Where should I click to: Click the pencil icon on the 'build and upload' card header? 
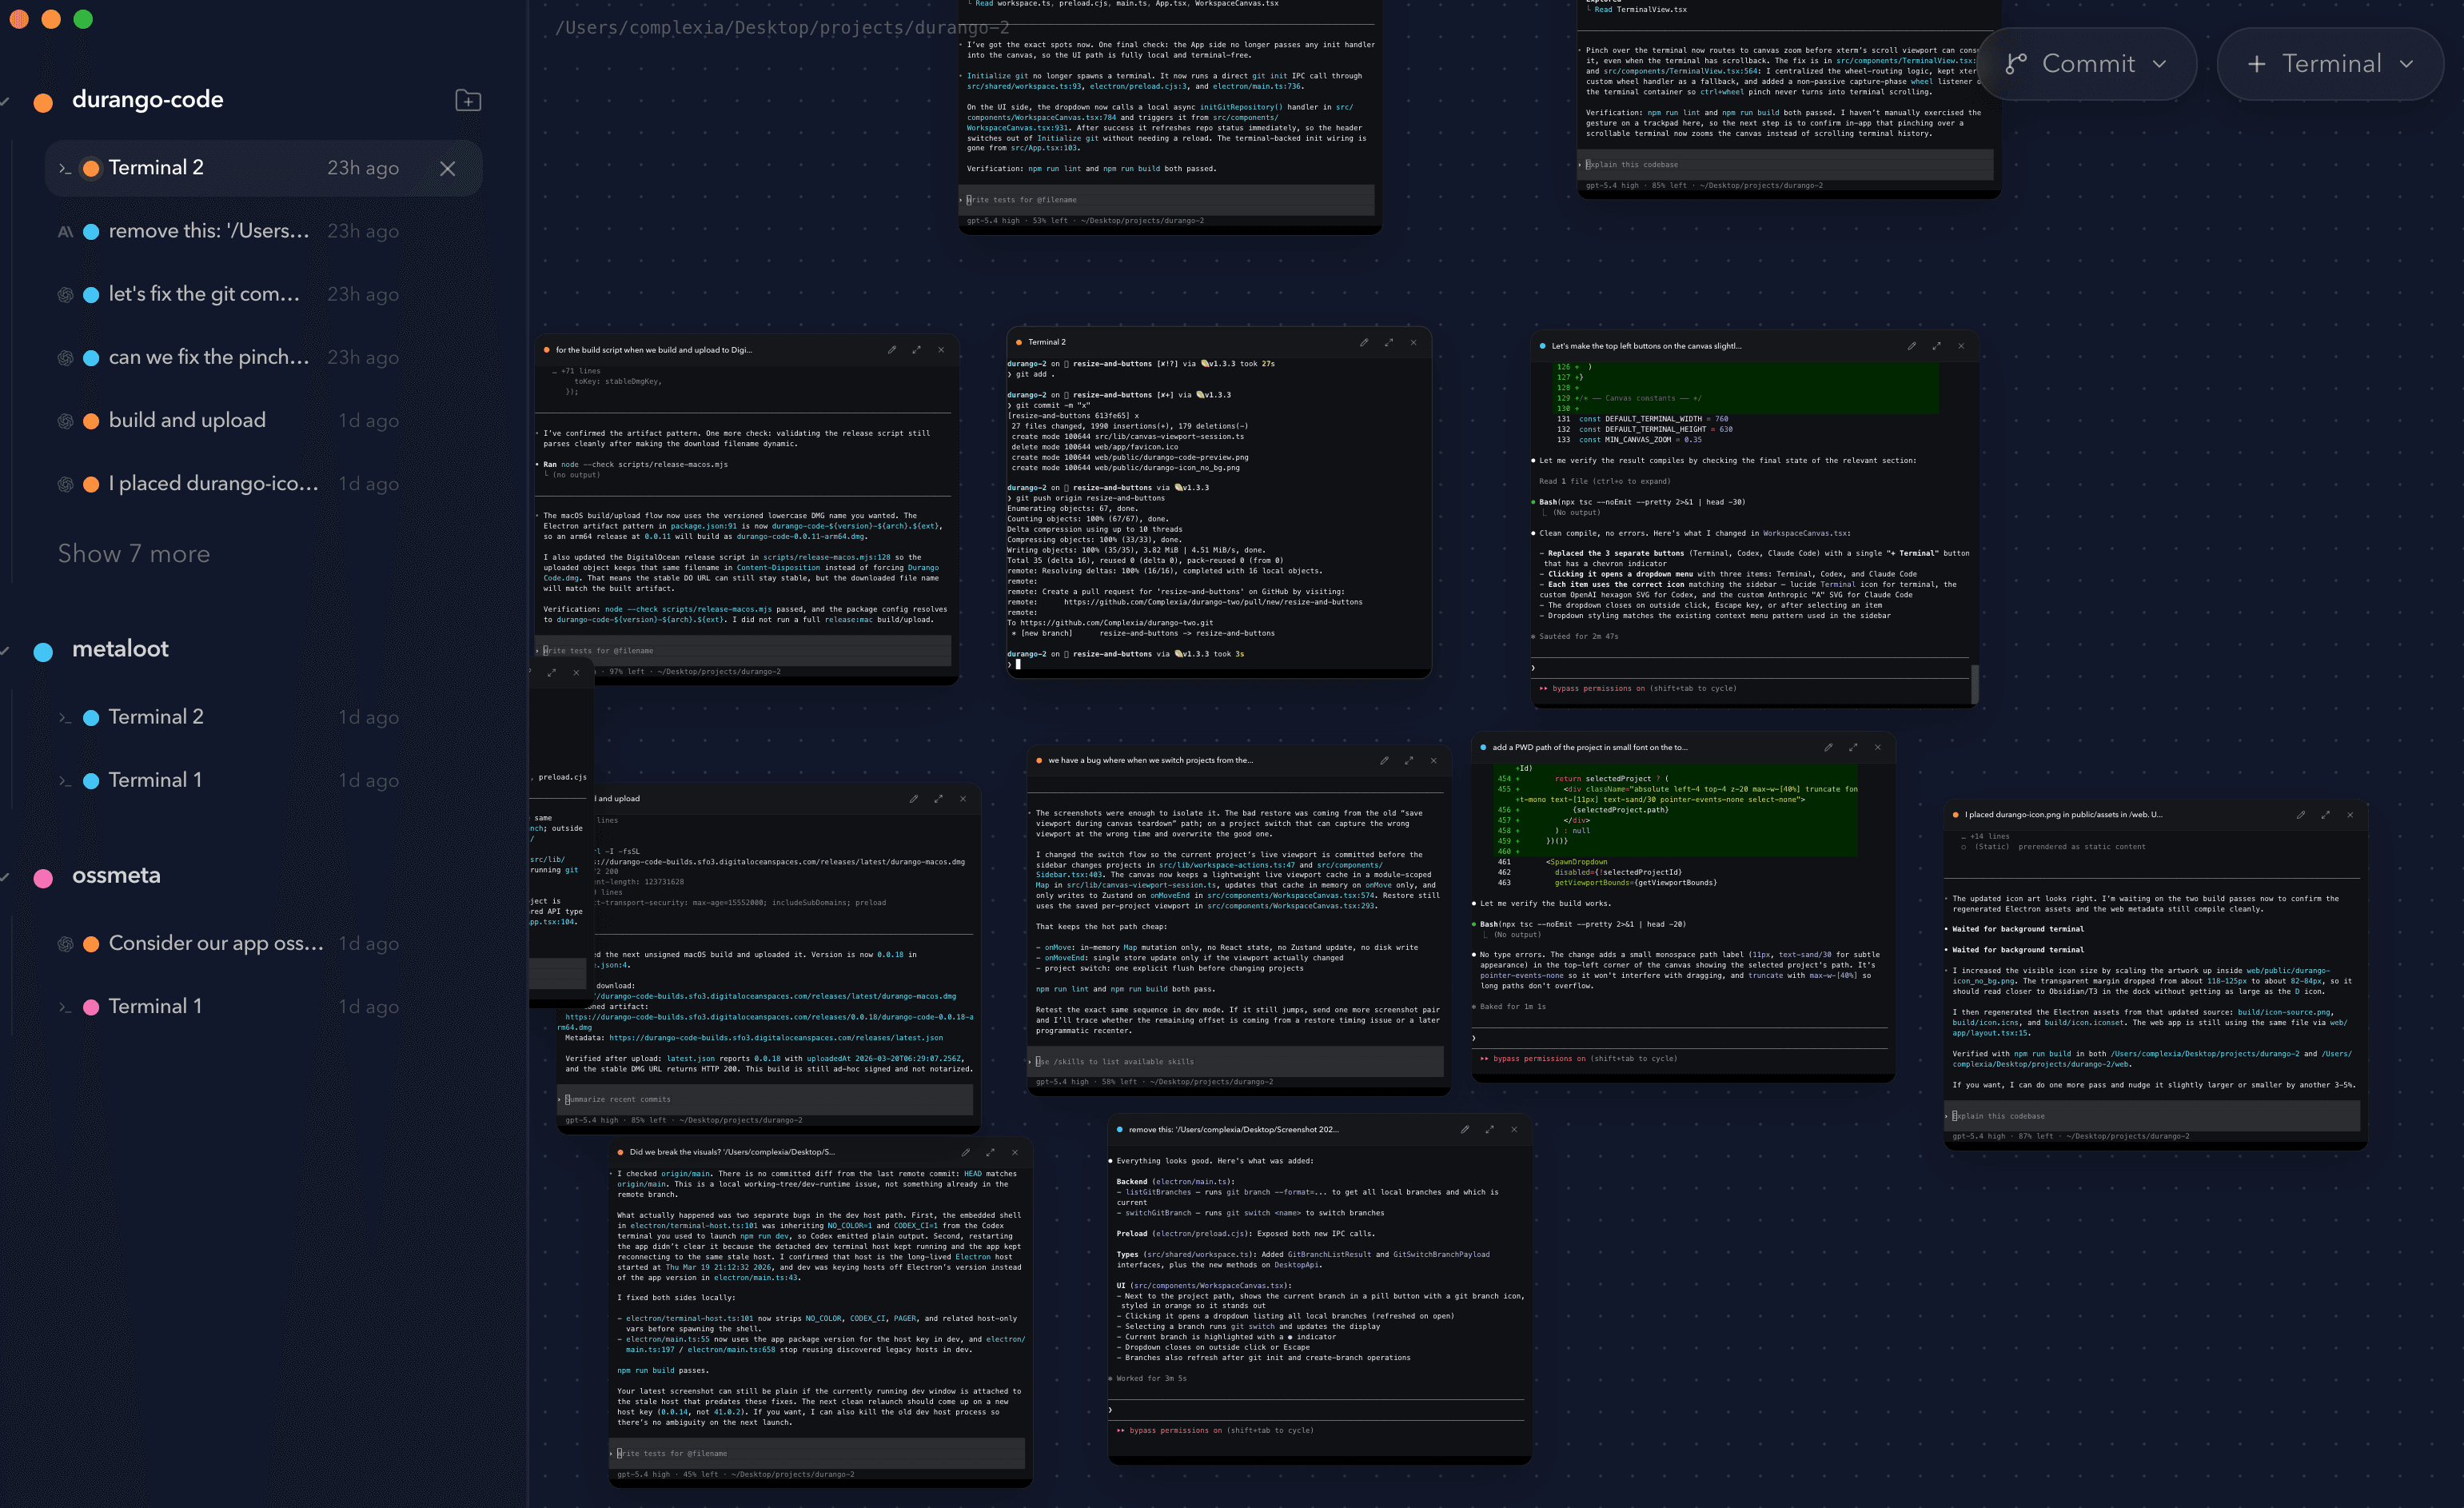coord(913,798)
